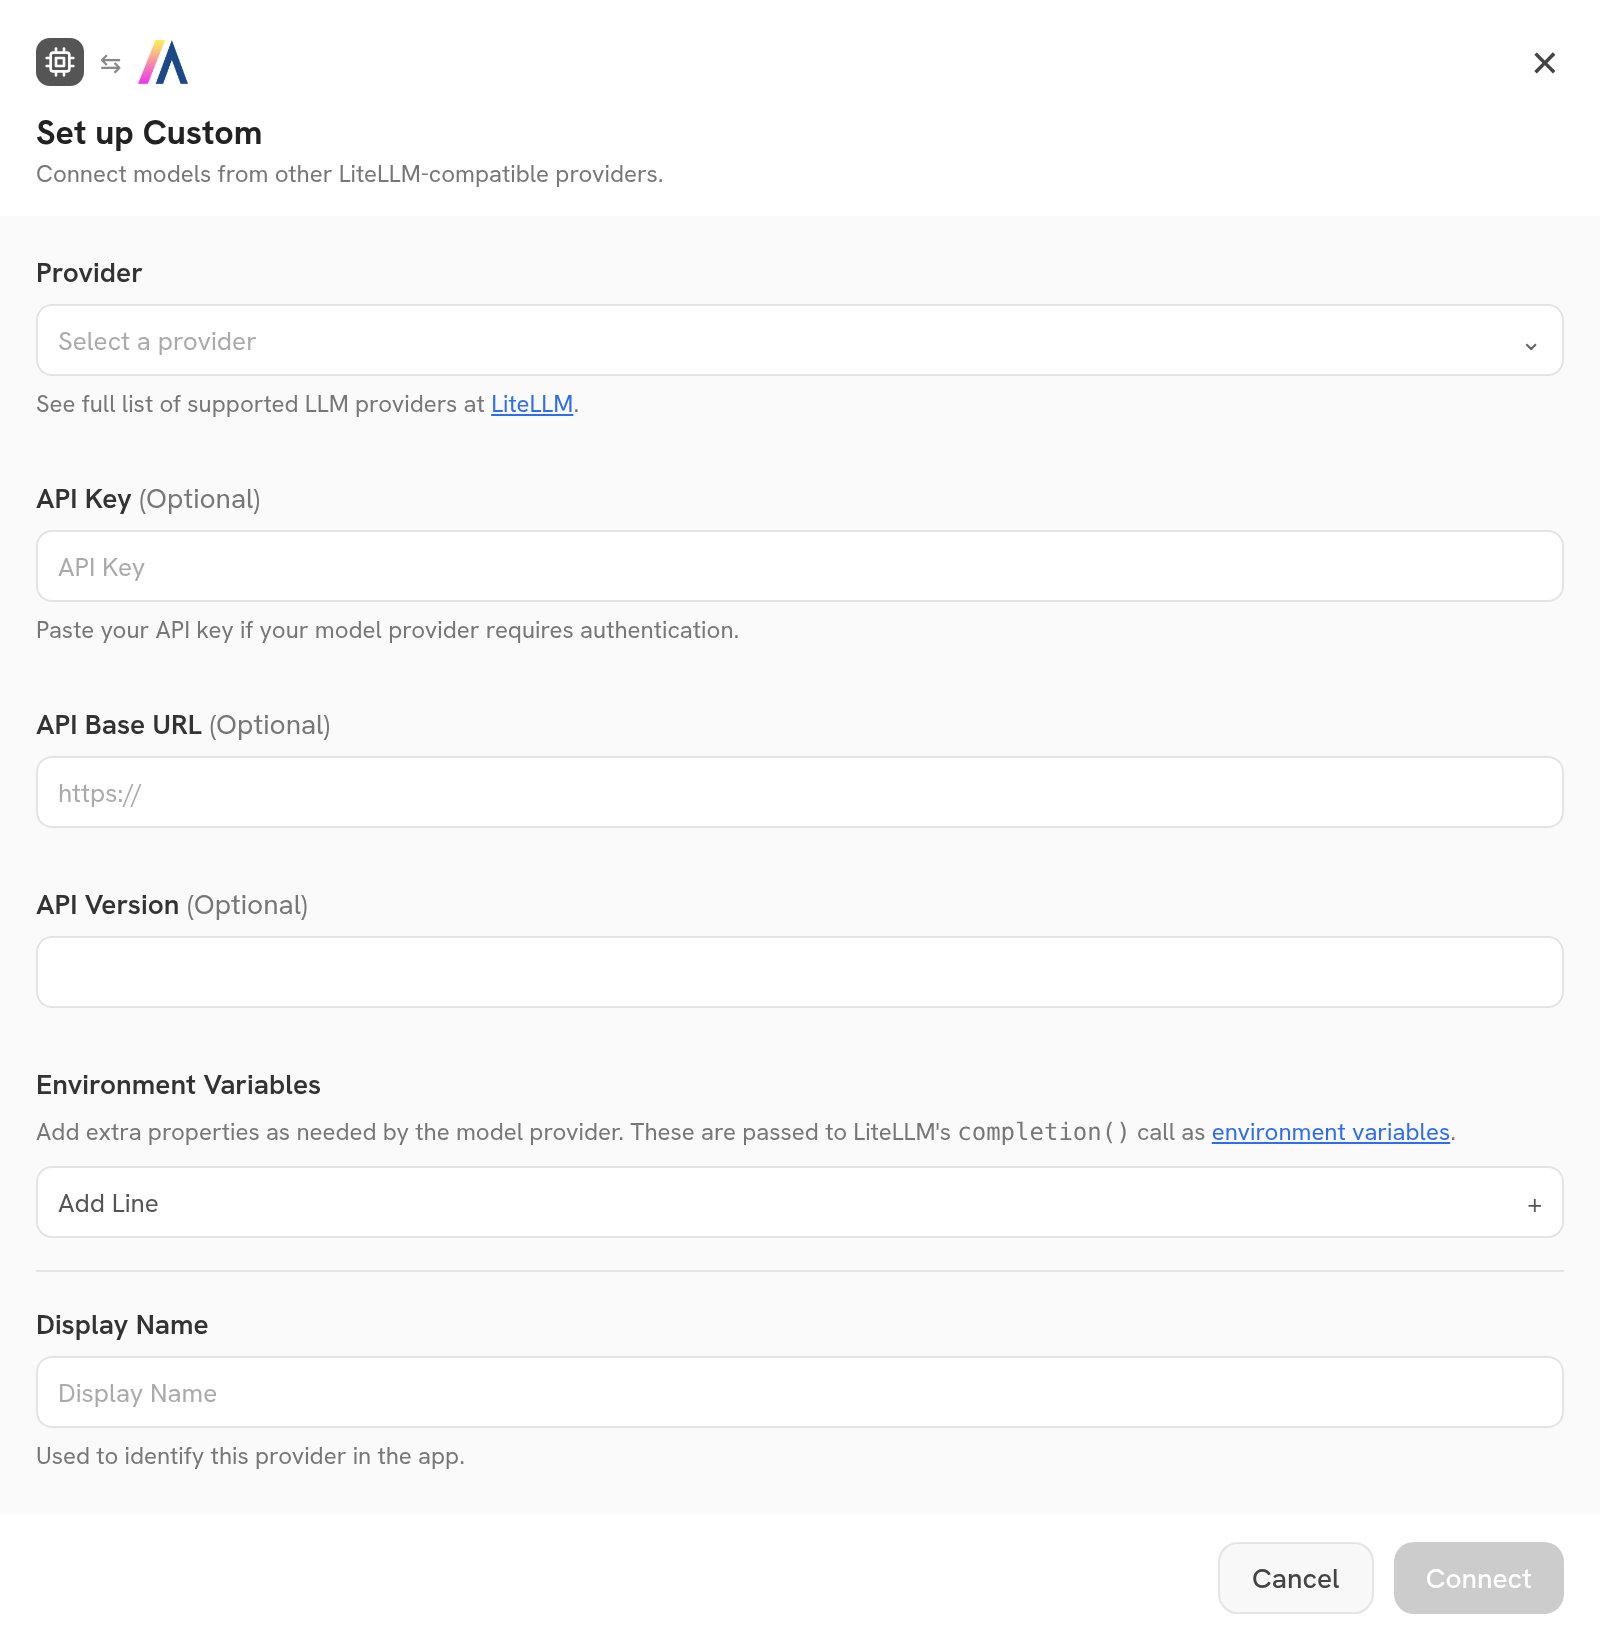Click the two-way arrows sync icon
The image size is (1600, 1642).
(x=111, y=64)
